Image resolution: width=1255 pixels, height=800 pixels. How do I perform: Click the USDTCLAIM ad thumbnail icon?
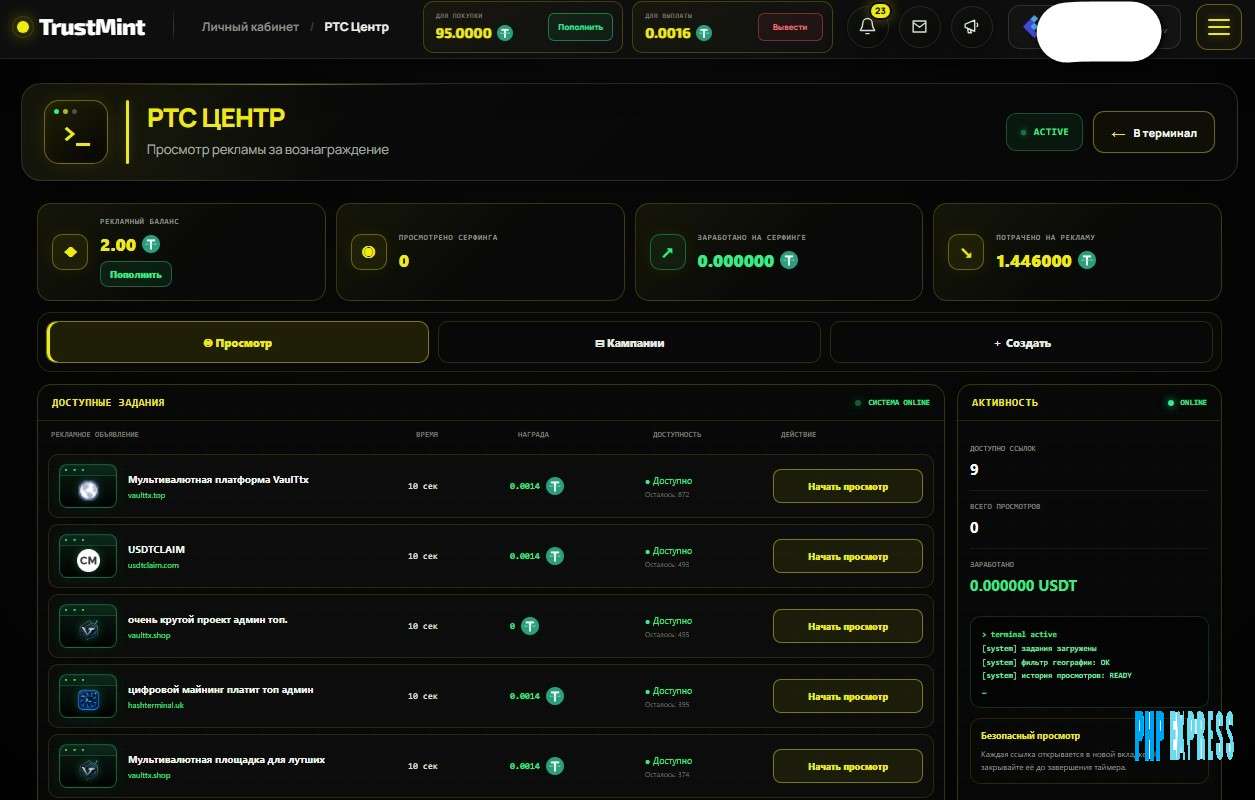coord(88,556)
